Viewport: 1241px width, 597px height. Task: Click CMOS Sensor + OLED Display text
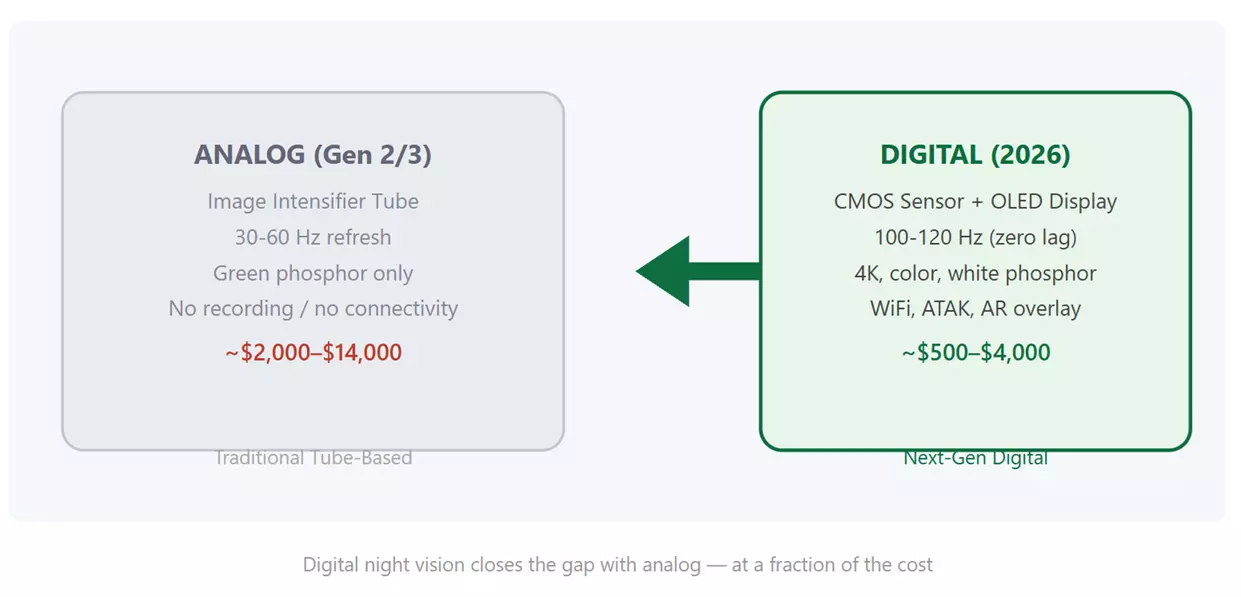point(975,201)
